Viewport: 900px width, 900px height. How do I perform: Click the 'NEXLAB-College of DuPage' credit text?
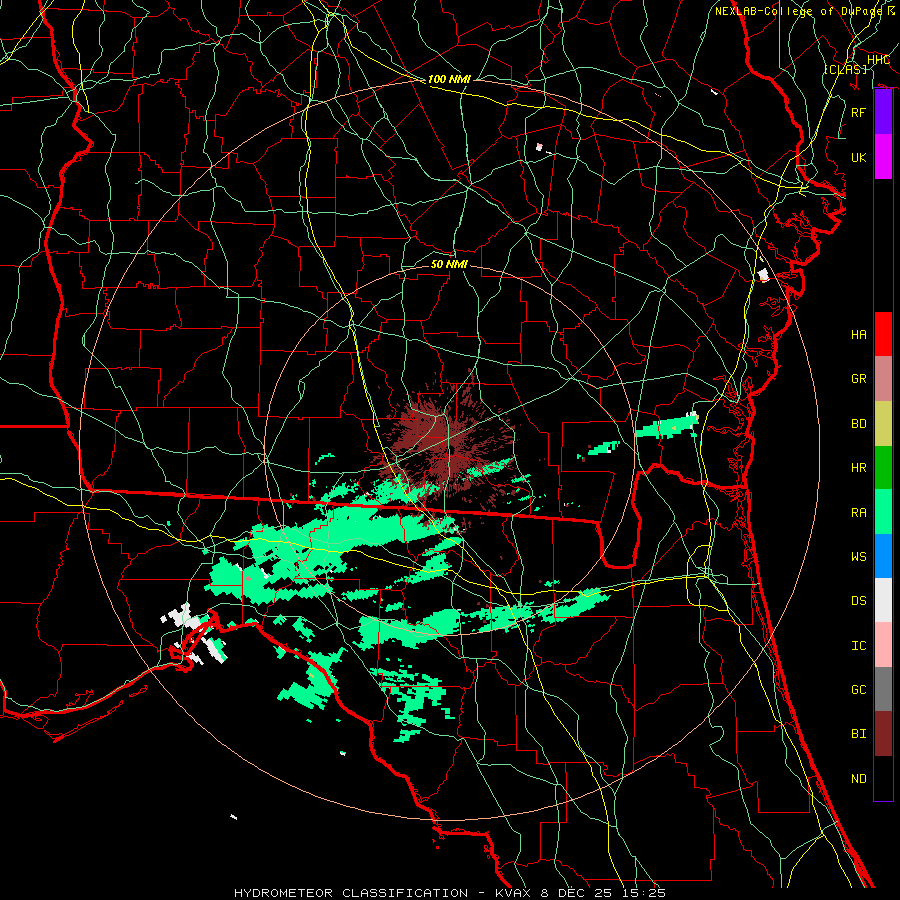click(x=798, y=11)
